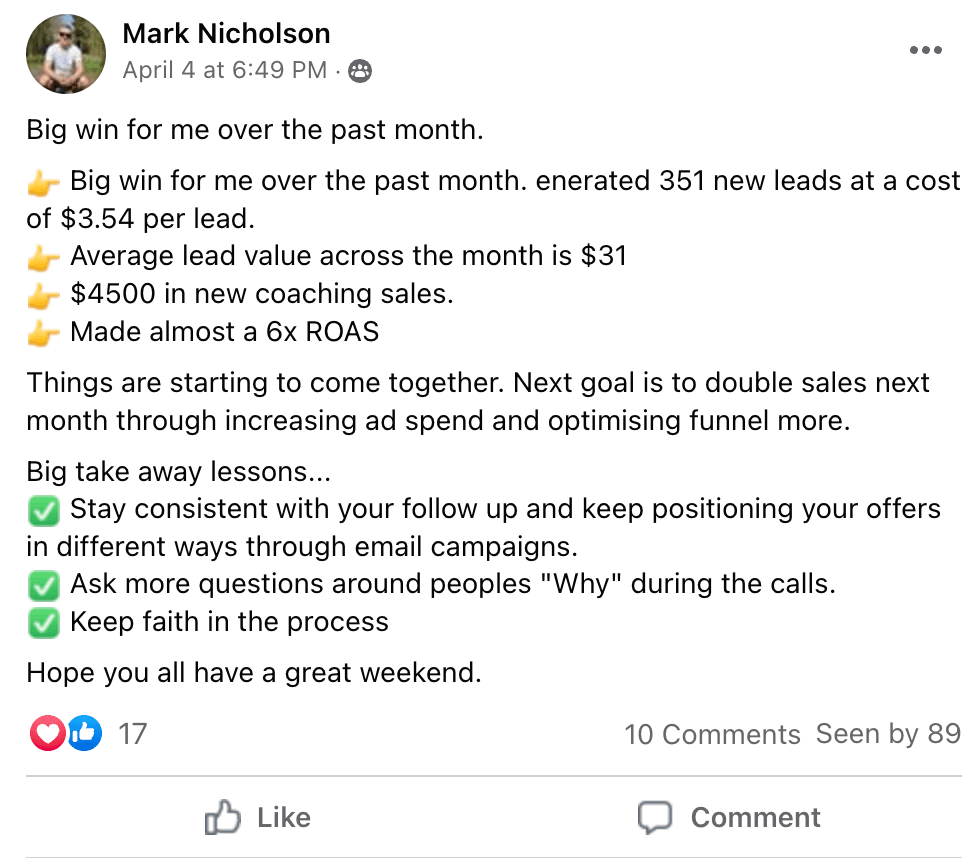Click the blue thumbs-up reaction icon
This screenshot has height=858, width=980.
(84, 734)
